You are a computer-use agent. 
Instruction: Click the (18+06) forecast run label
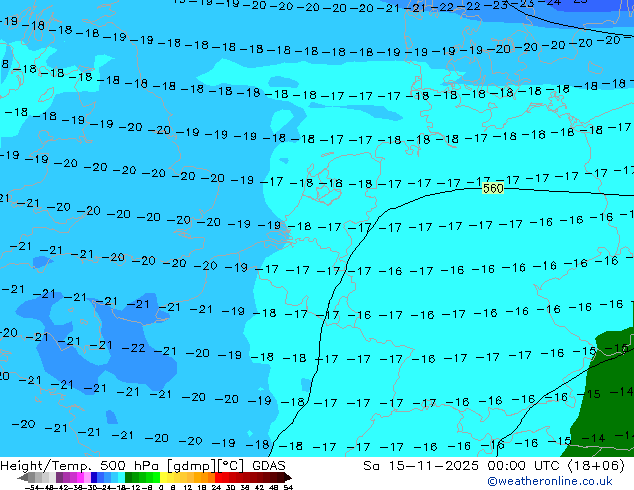(x=596, y=466)
